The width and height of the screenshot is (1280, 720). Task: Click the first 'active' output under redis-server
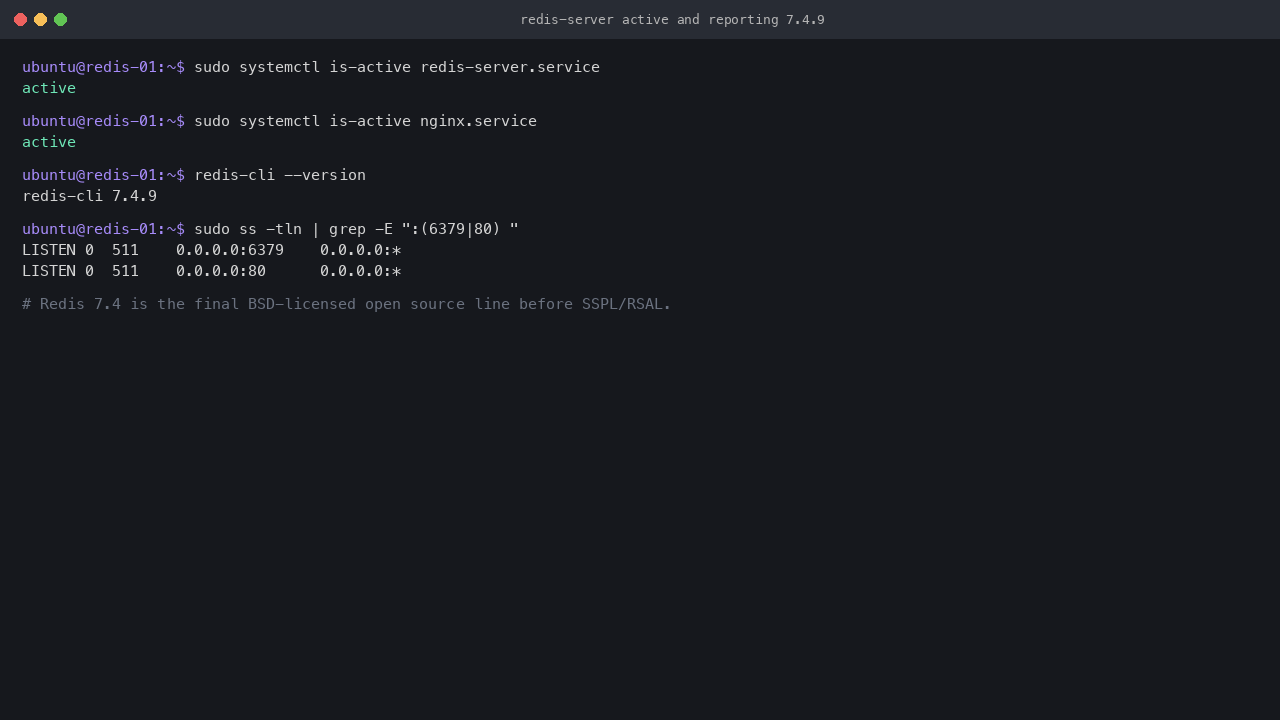[x=49, y=88]
